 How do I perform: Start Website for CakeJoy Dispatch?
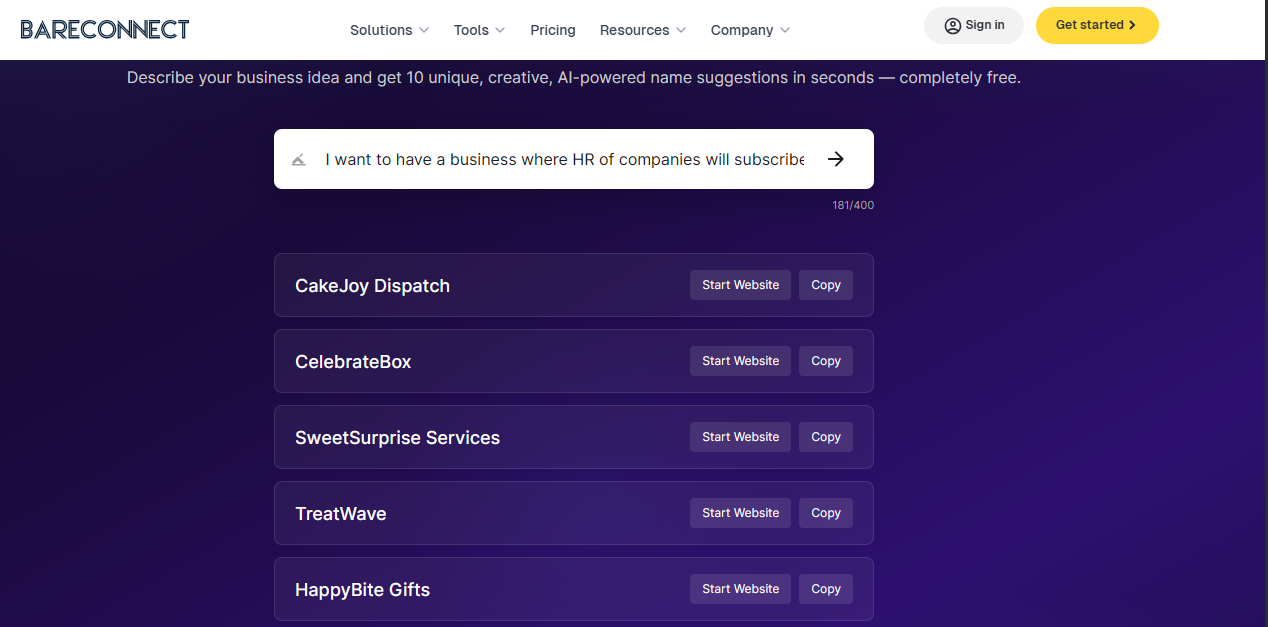740,284
